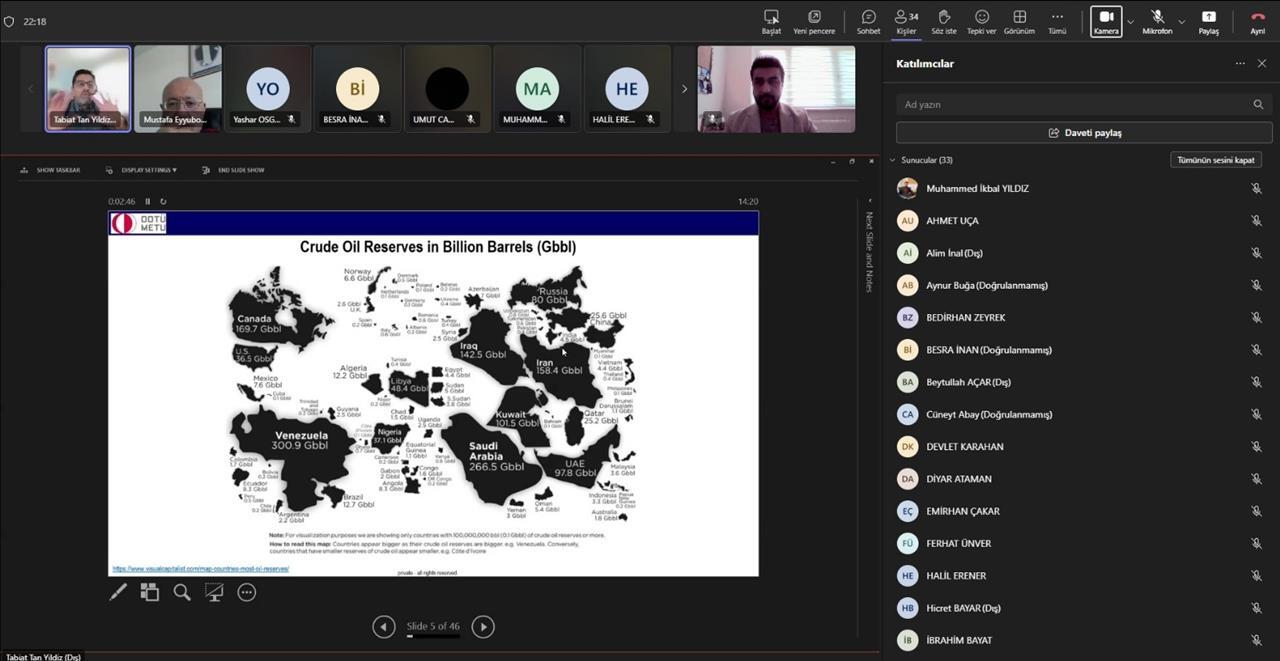Open dropdown arrow next to Mikrofon
The height and width of the screenshot is (661, 1280).
[x=1182, y=21]
